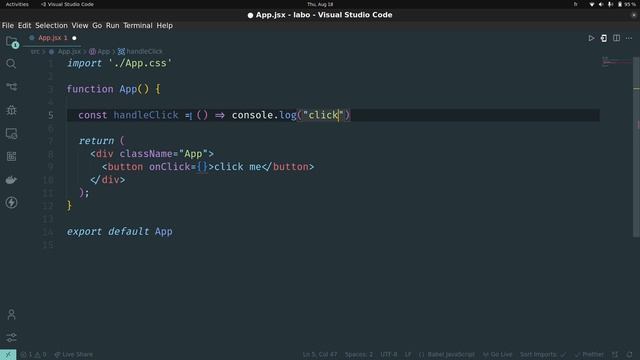Screen dimensions: 640x360
Task: Open notifications bell in the status bar
Action: click(629, 355)
